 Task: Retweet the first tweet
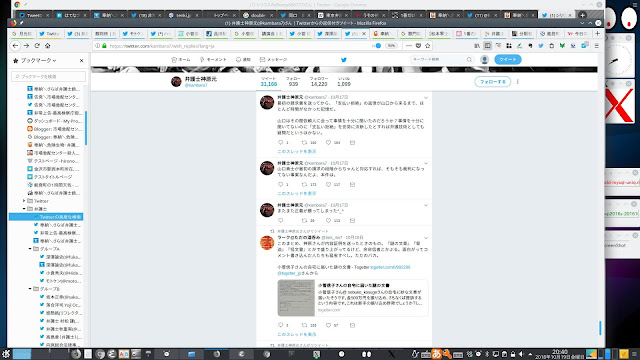[x=304, y=142]
